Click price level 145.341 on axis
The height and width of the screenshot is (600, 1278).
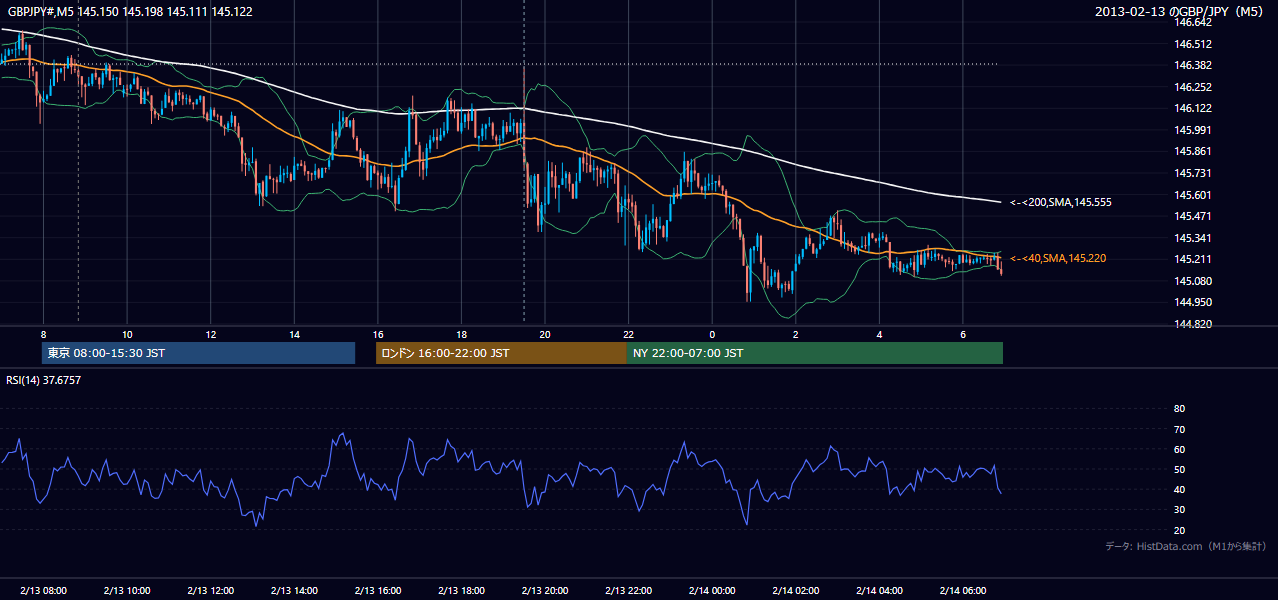click(1192, 238)
